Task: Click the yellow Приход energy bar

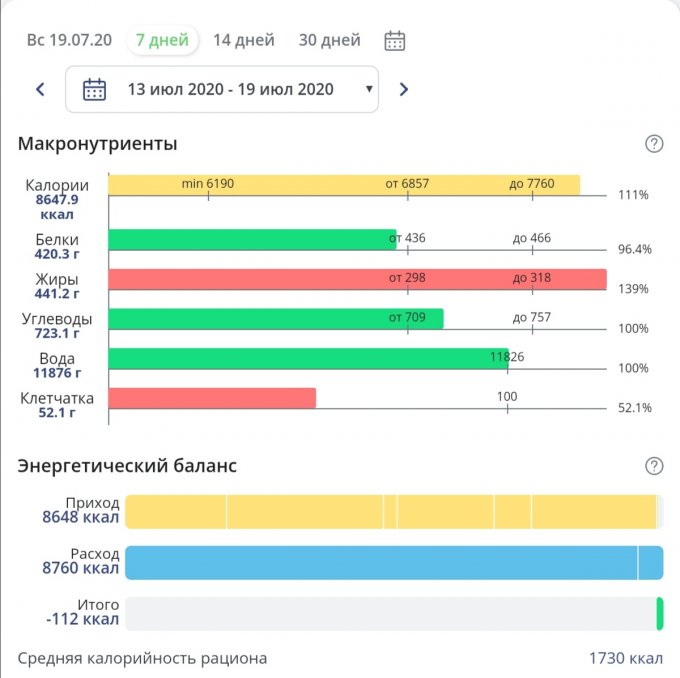Action: coord(390,511)
